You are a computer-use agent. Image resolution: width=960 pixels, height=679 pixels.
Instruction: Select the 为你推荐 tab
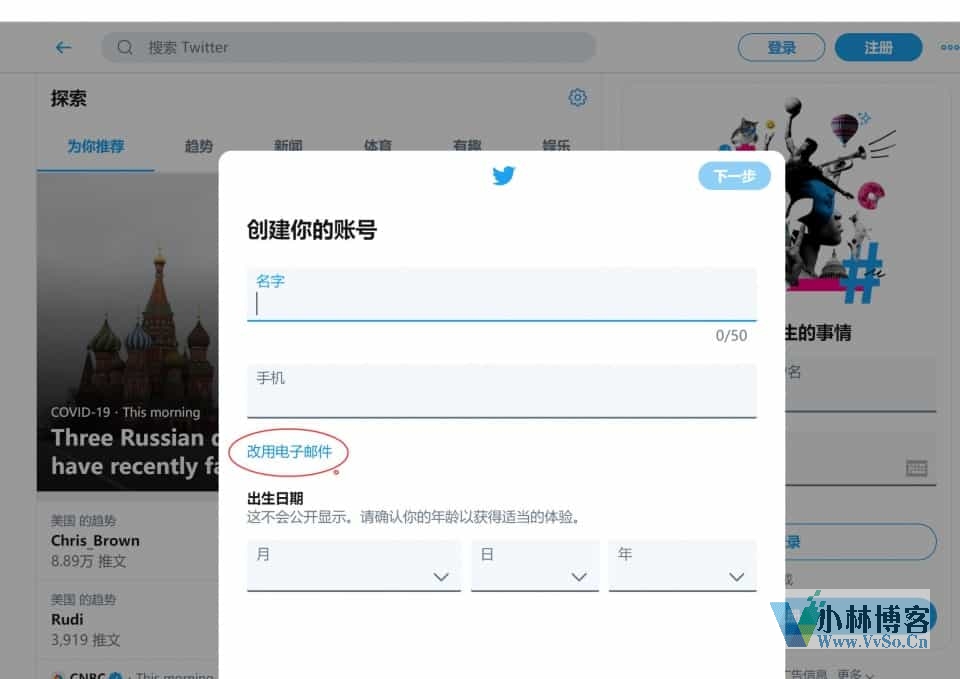(x=96, y=146)
